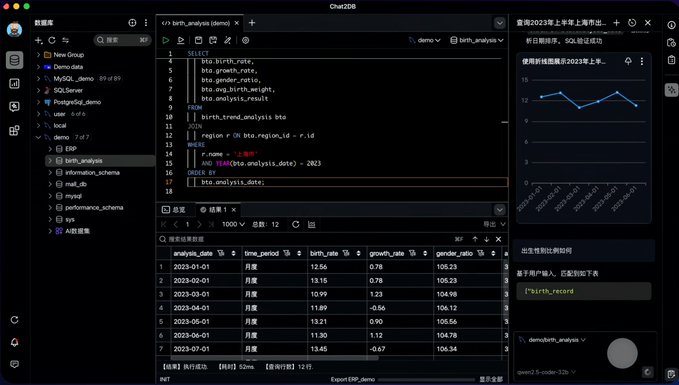This screenshot has height=385, width=679.
Task: Toggle sort on birth_rate column
Action: [x=359, y=253]
